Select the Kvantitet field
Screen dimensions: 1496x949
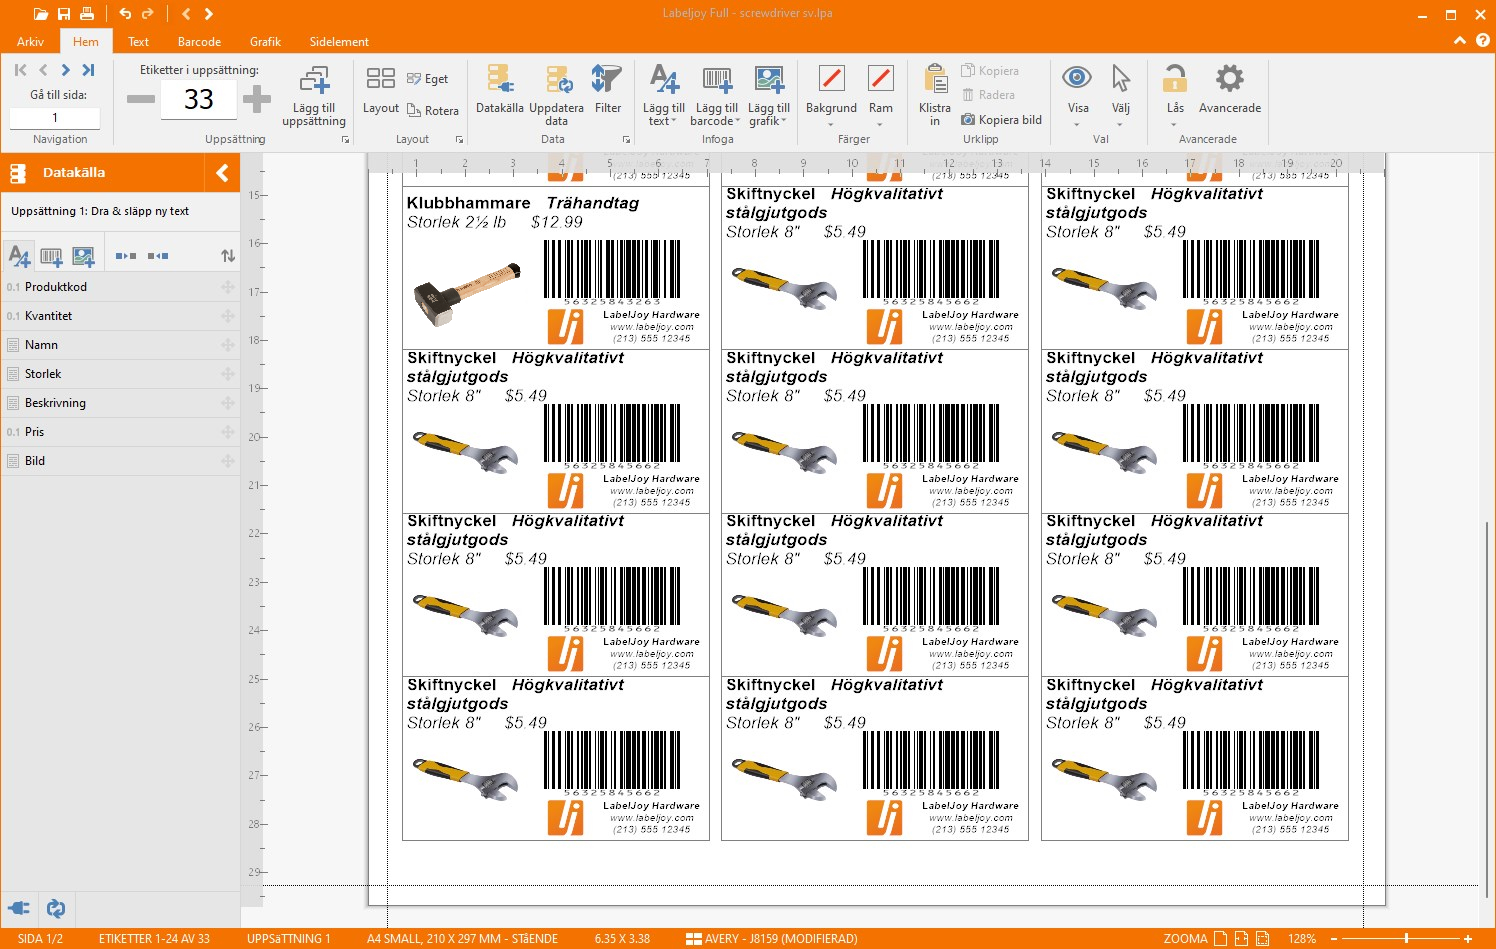click(x=120, y=316)
